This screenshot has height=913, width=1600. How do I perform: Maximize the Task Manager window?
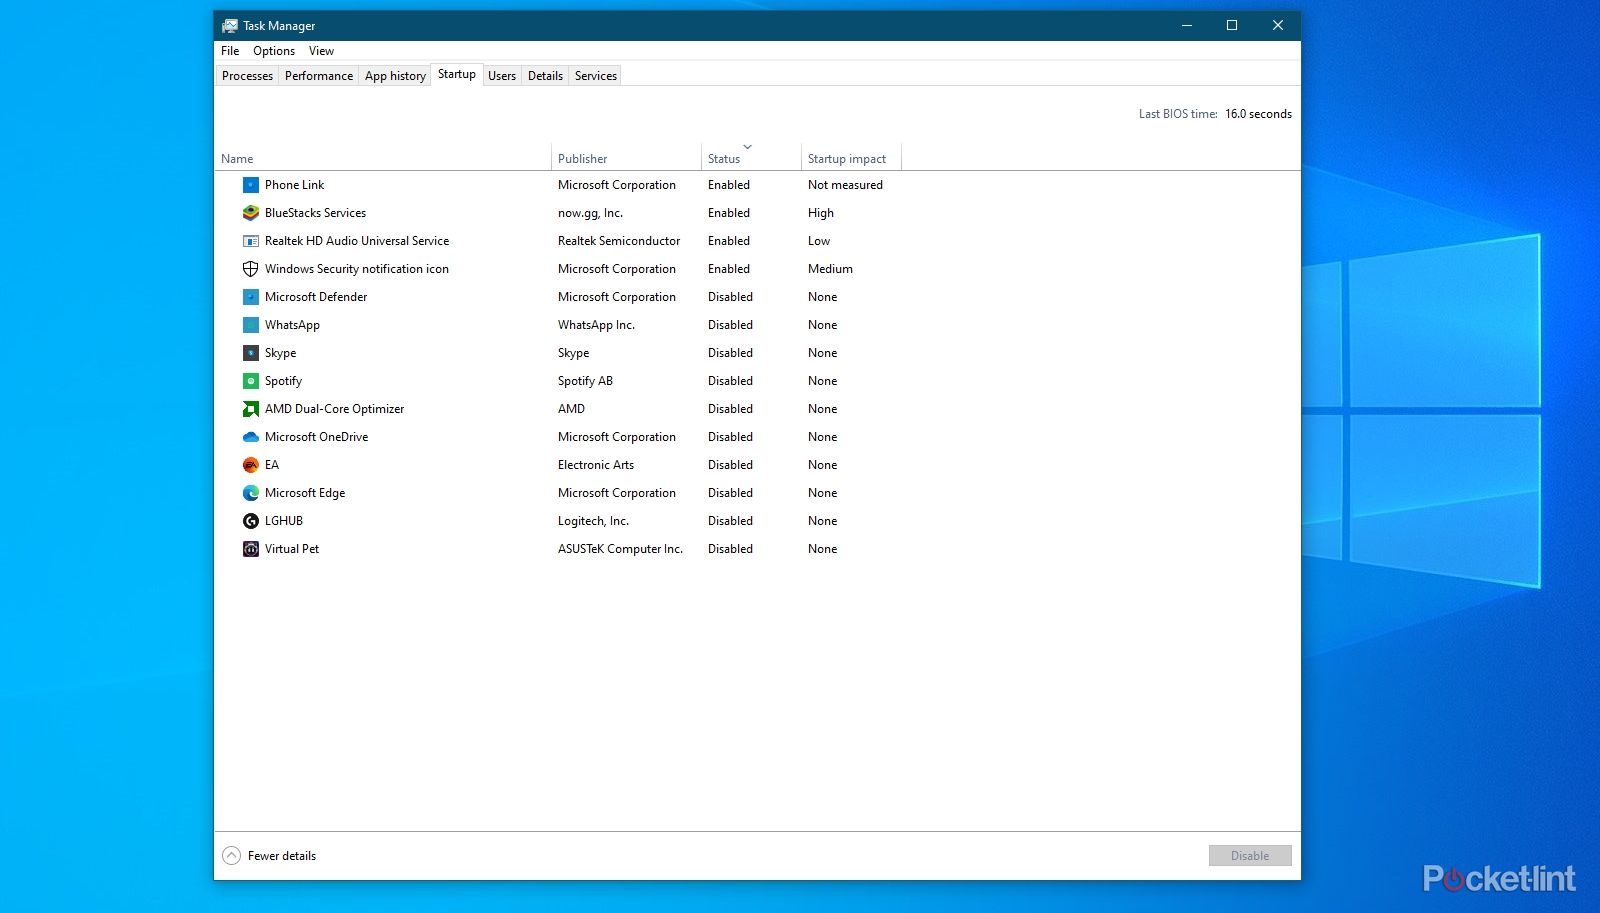(1232, 26)
